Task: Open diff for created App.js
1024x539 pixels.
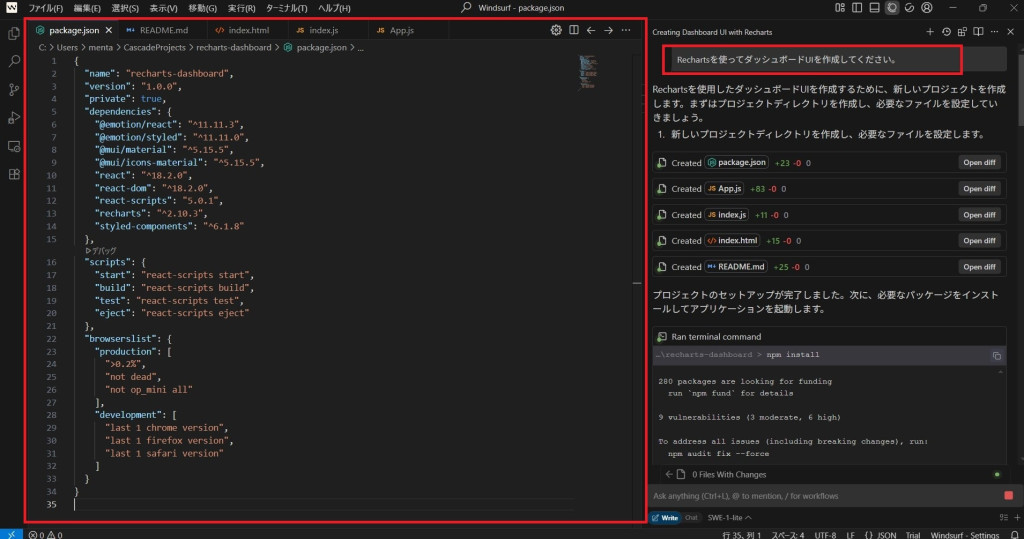Action: 979,189
